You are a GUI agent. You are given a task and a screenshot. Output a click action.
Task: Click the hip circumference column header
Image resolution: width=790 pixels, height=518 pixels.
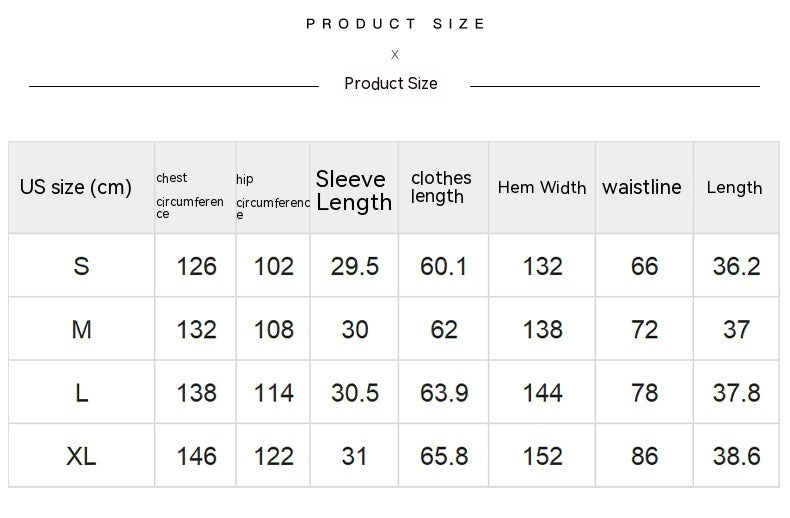click(x=272, y=196)
